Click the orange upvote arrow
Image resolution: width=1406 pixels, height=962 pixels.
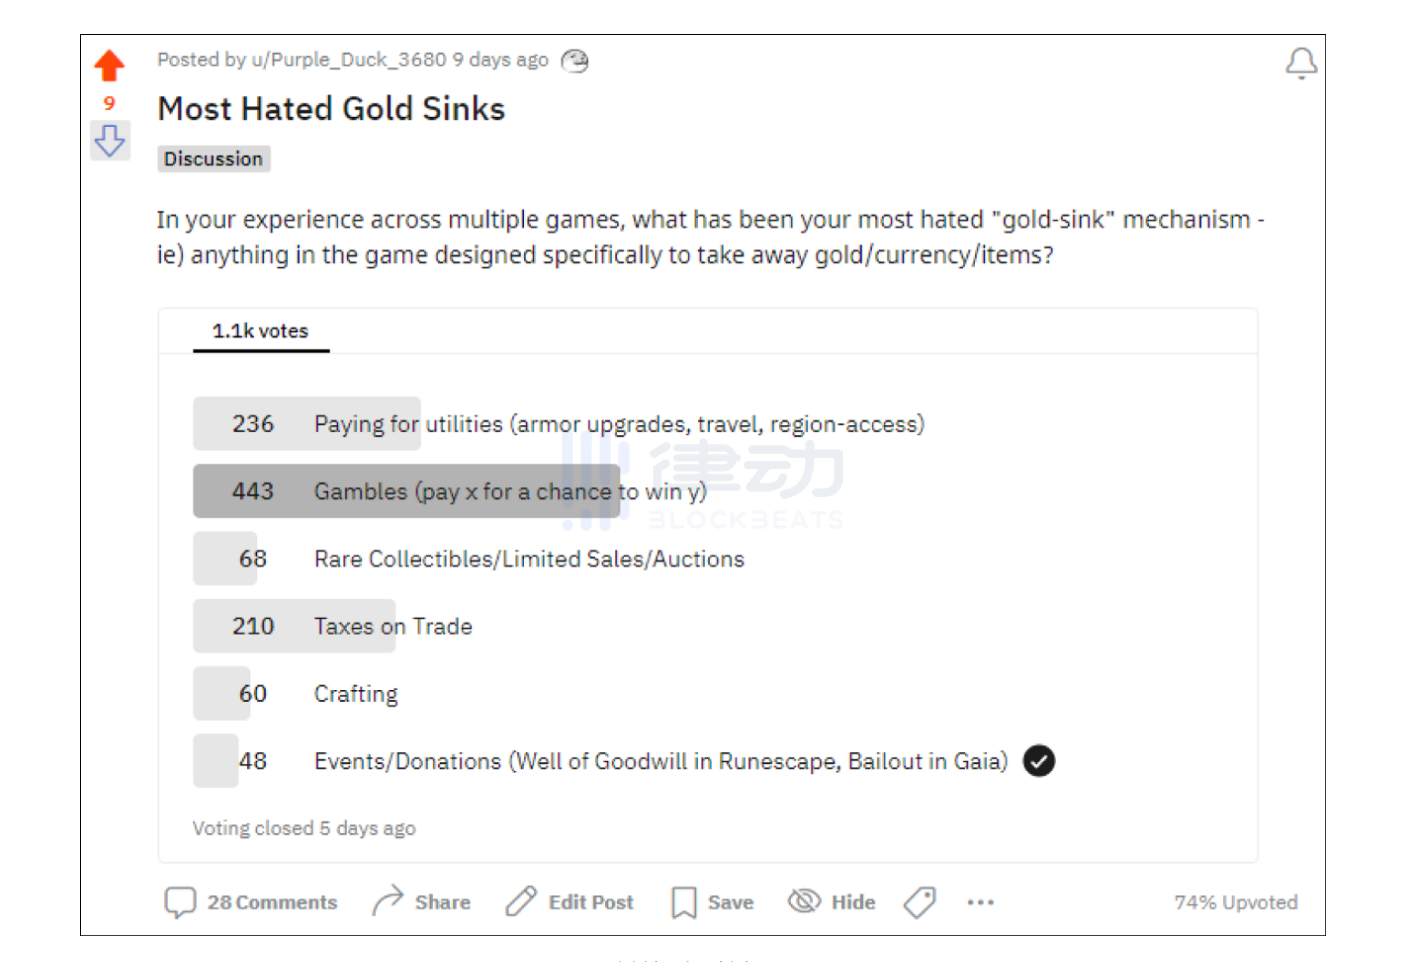[x=109, y=66]
